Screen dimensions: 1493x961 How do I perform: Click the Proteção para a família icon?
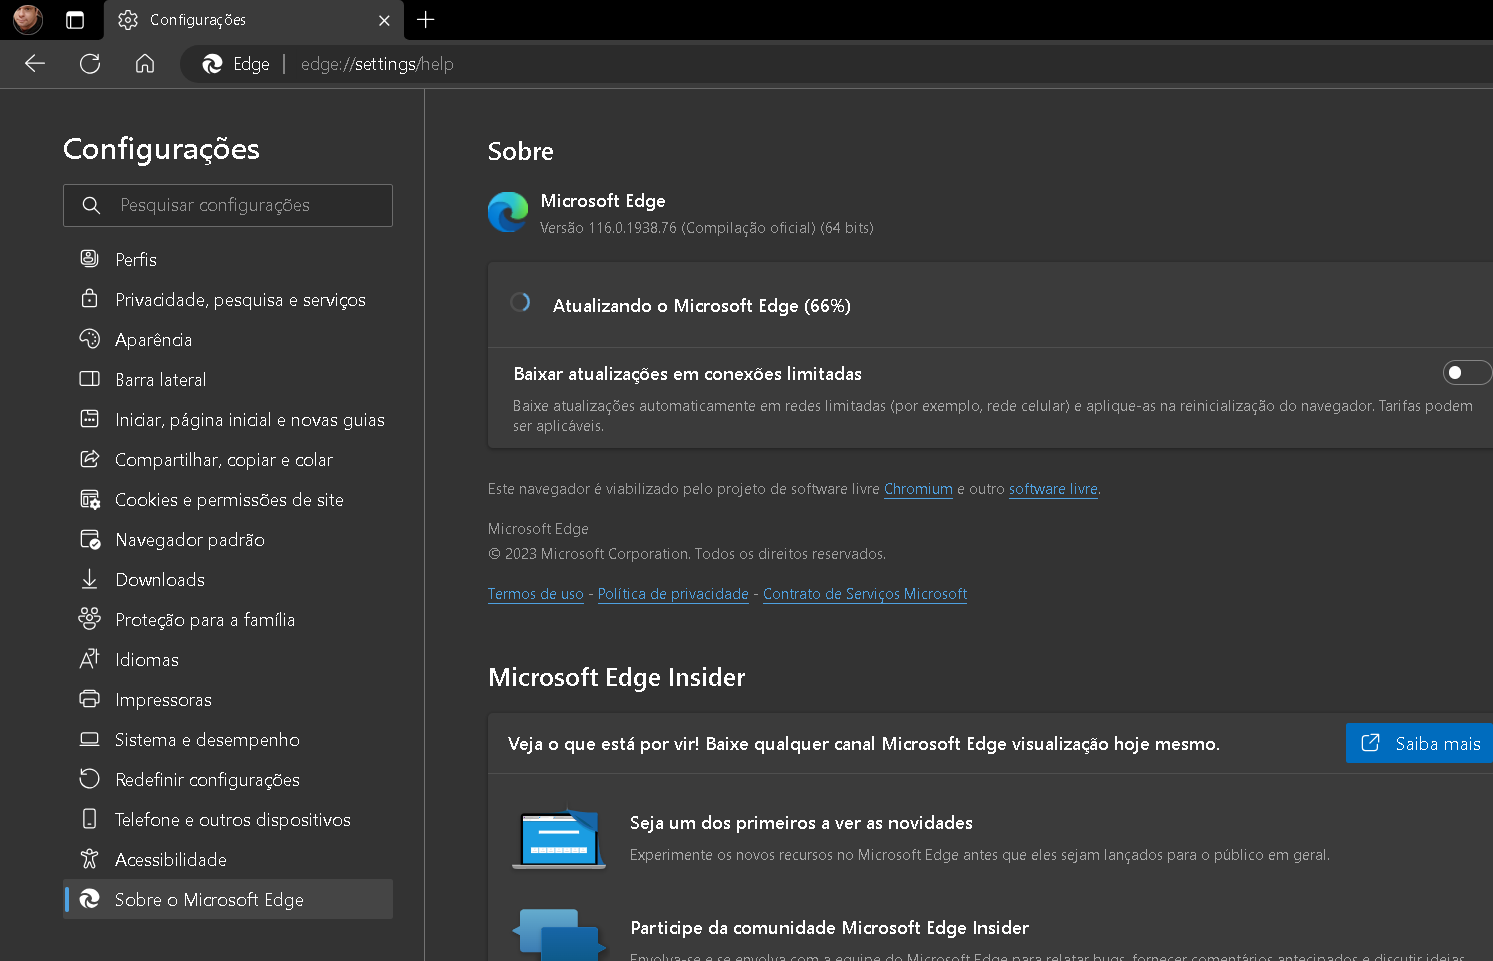[x=90, y=619]
